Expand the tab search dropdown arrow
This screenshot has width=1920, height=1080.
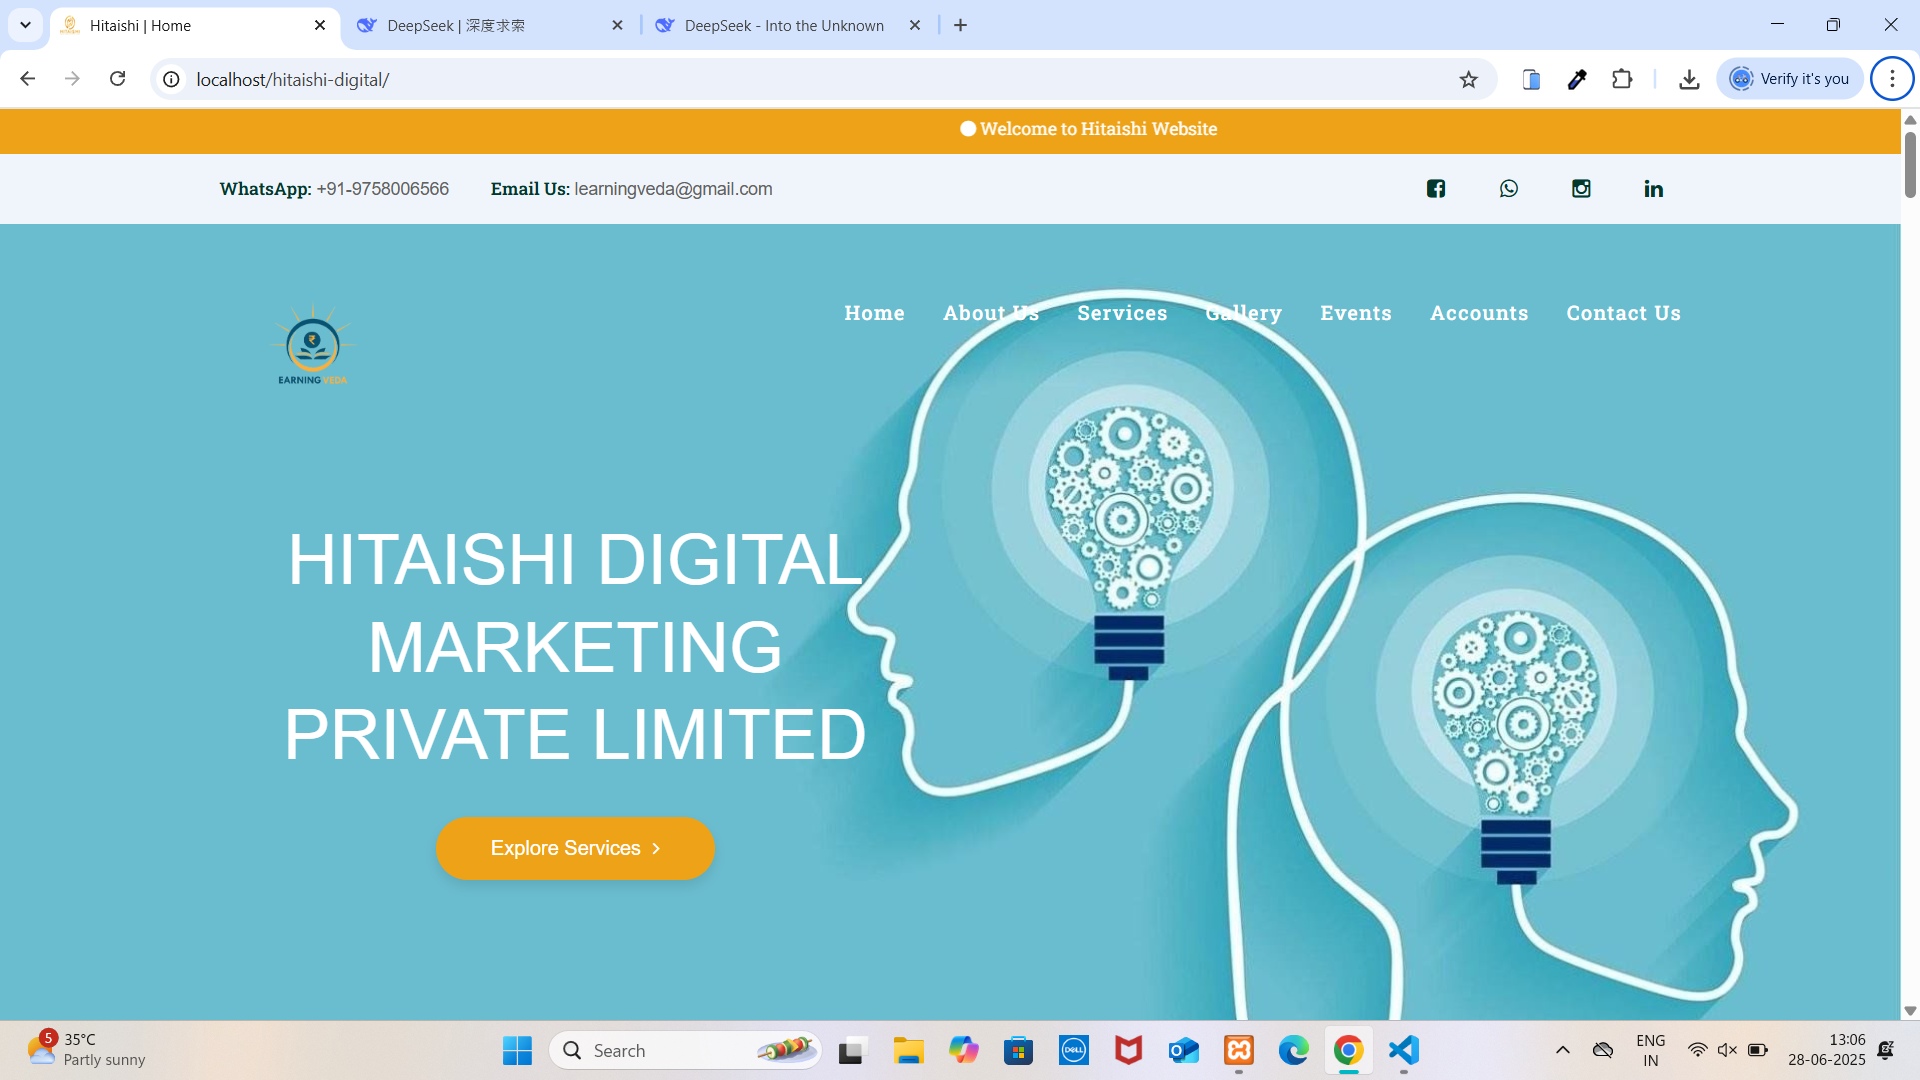coord(25,25)
